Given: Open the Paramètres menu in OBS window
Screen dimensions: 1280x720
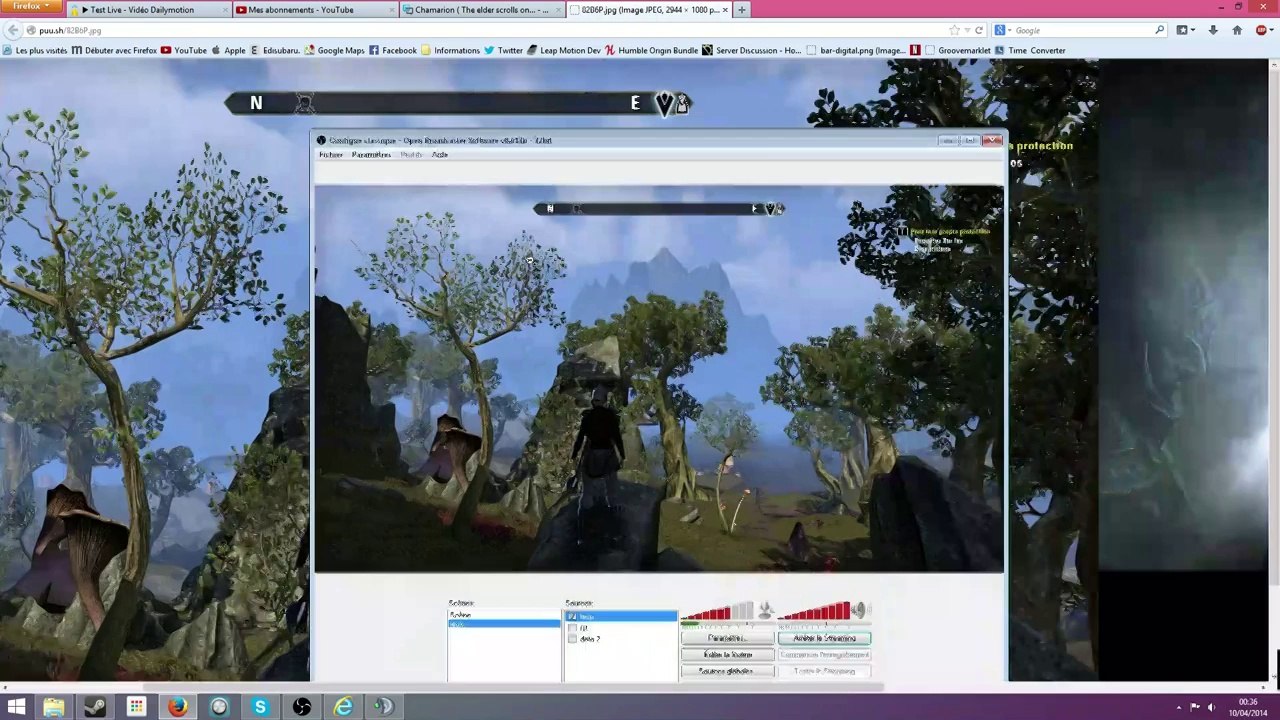Looking at the screenshot, I should click(x=371, y=155).
